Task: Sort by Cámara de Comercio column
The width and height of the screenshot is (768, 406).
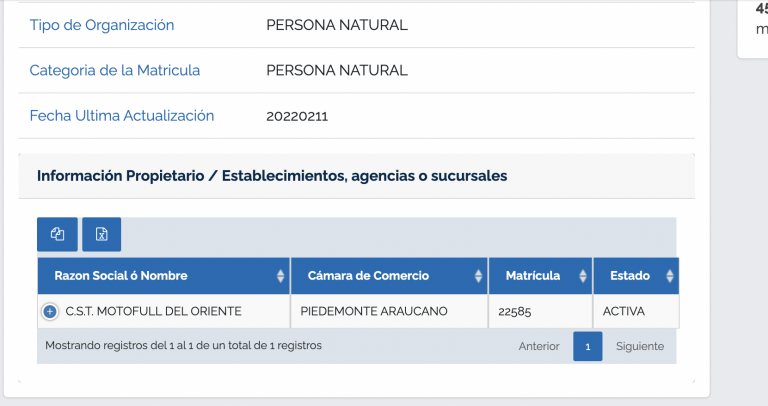Action: (x=389, y=276)
